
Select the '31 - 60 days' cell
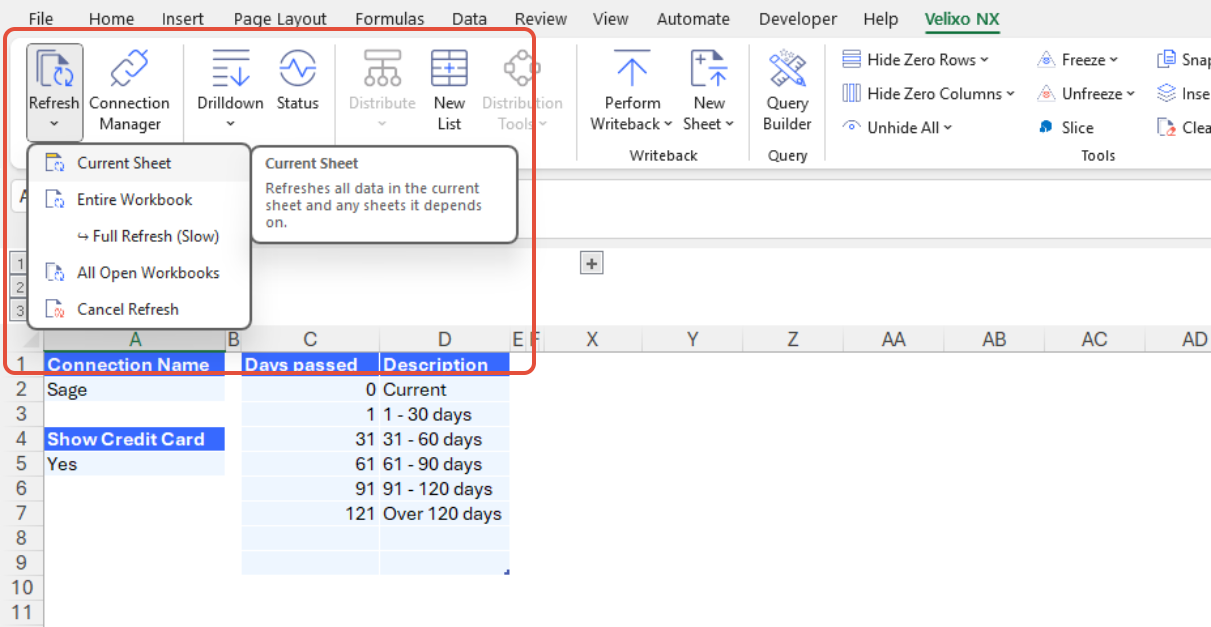[444, 439]
